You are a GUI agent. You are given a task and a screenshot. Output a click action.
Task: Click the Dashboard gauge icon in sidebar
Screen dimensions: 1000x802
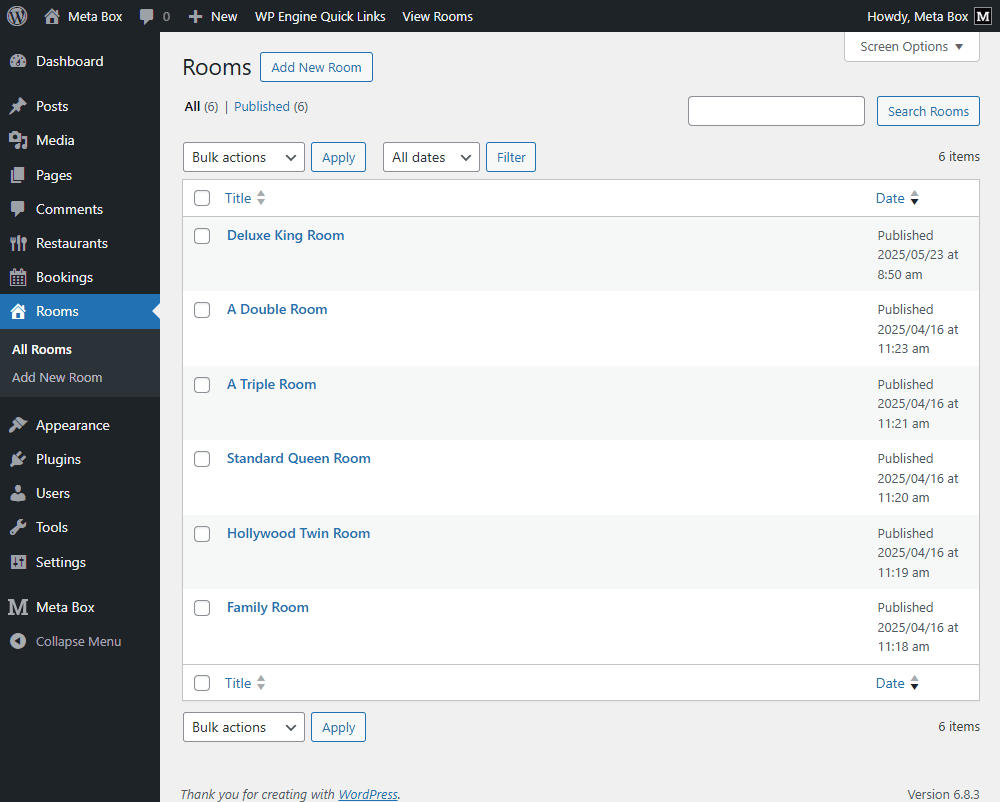(x=18, y=61)
